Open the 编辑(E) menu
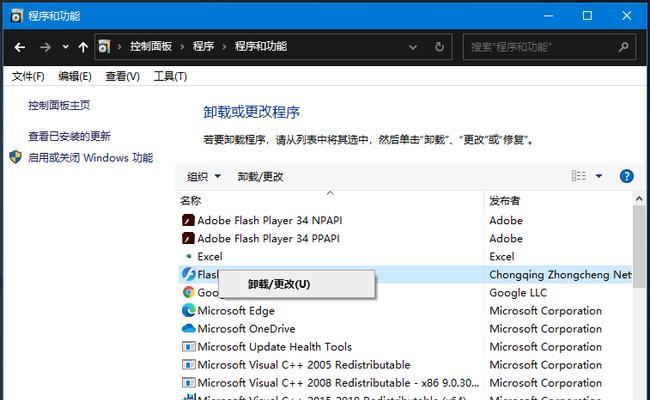 tap(75, 76)
